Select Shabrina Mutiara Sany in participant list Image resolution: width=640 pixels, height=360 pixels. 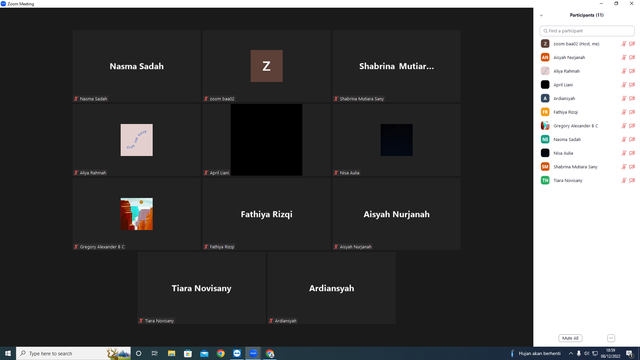575,167
